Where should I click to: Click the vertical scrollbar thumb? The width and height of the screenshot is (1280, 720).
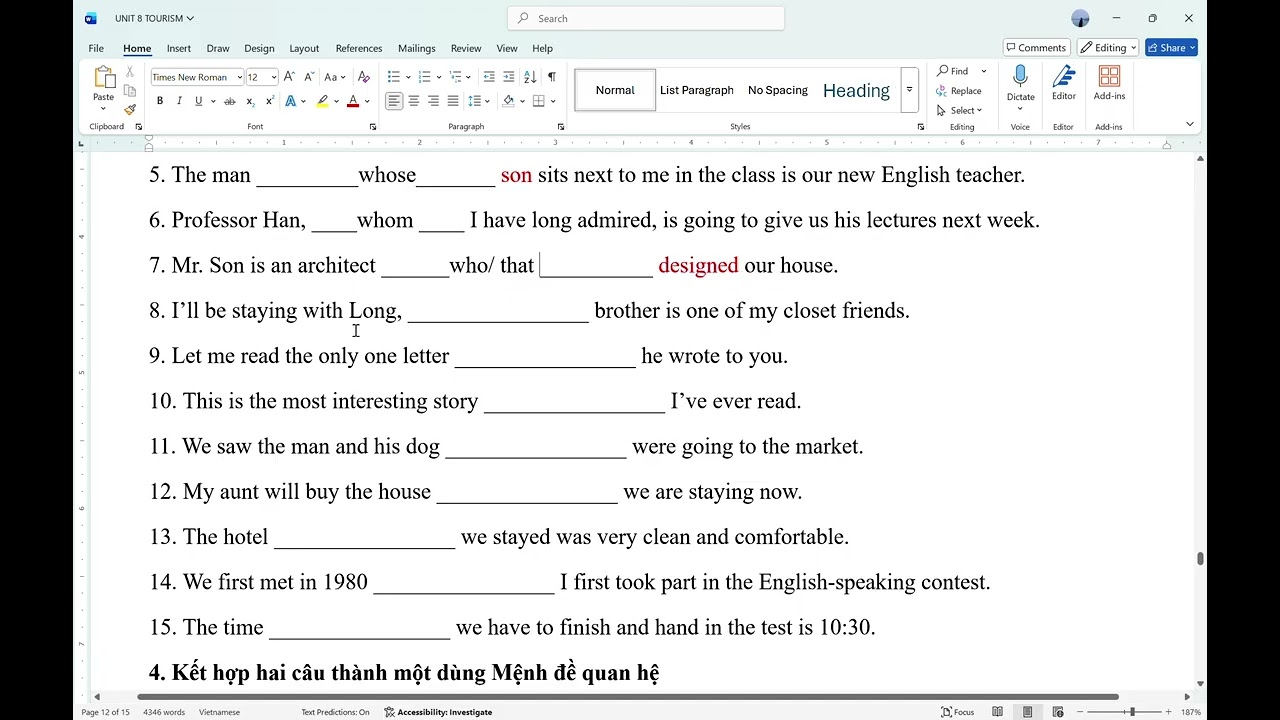(x=1200, y=559)
